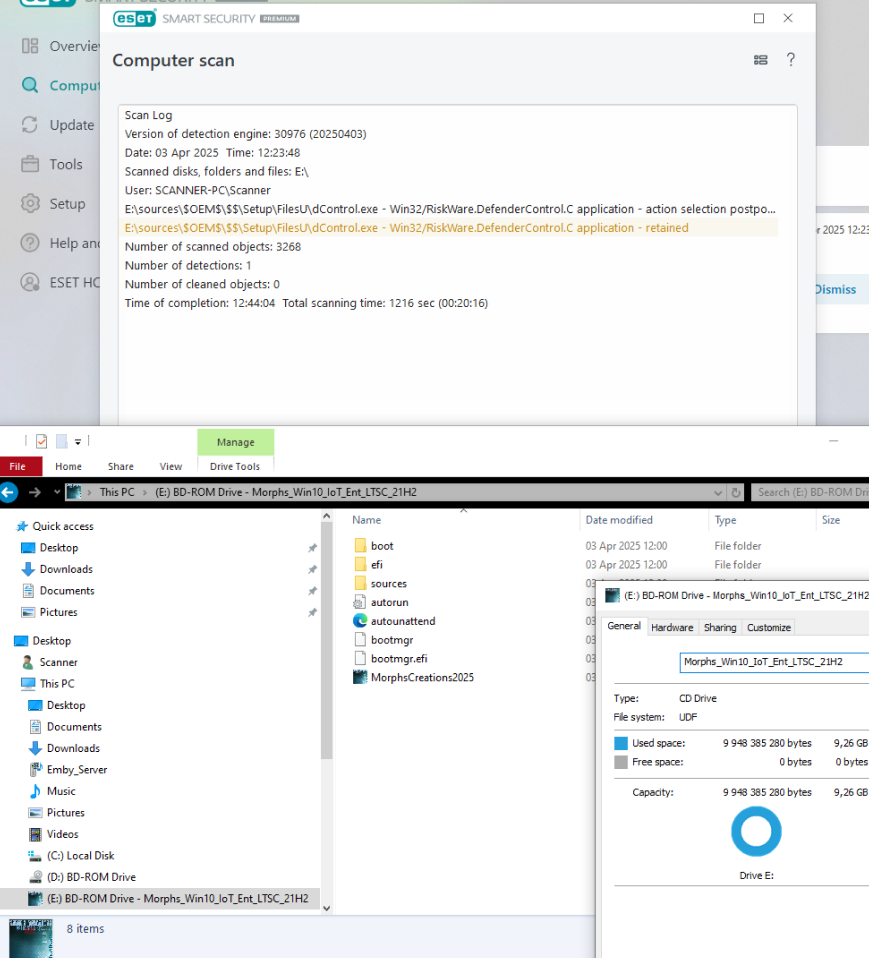Select the Music note icon in navigation pane
869x958 pixels.
click(35, 791)
